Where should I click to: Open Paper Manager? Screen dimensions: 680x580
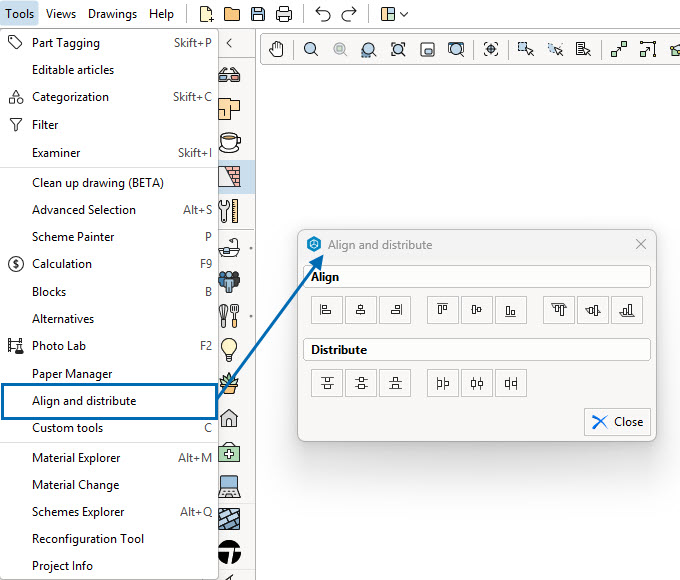pos(109,374)
